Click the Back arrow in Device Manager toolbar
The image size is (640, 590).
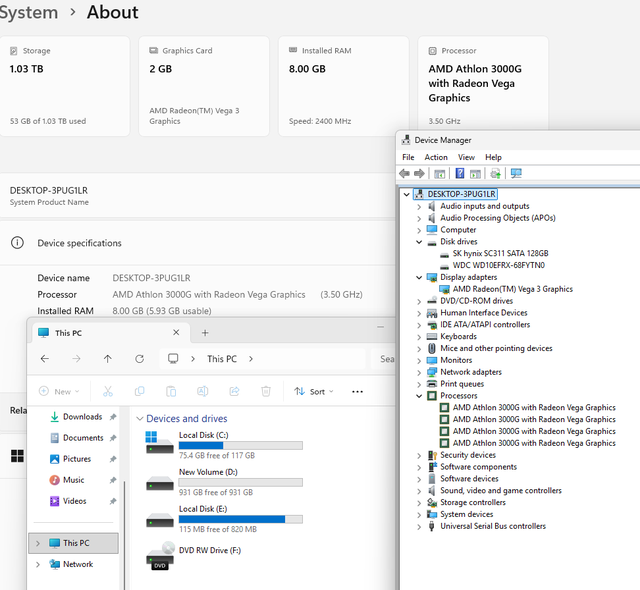tap(404, 173)
